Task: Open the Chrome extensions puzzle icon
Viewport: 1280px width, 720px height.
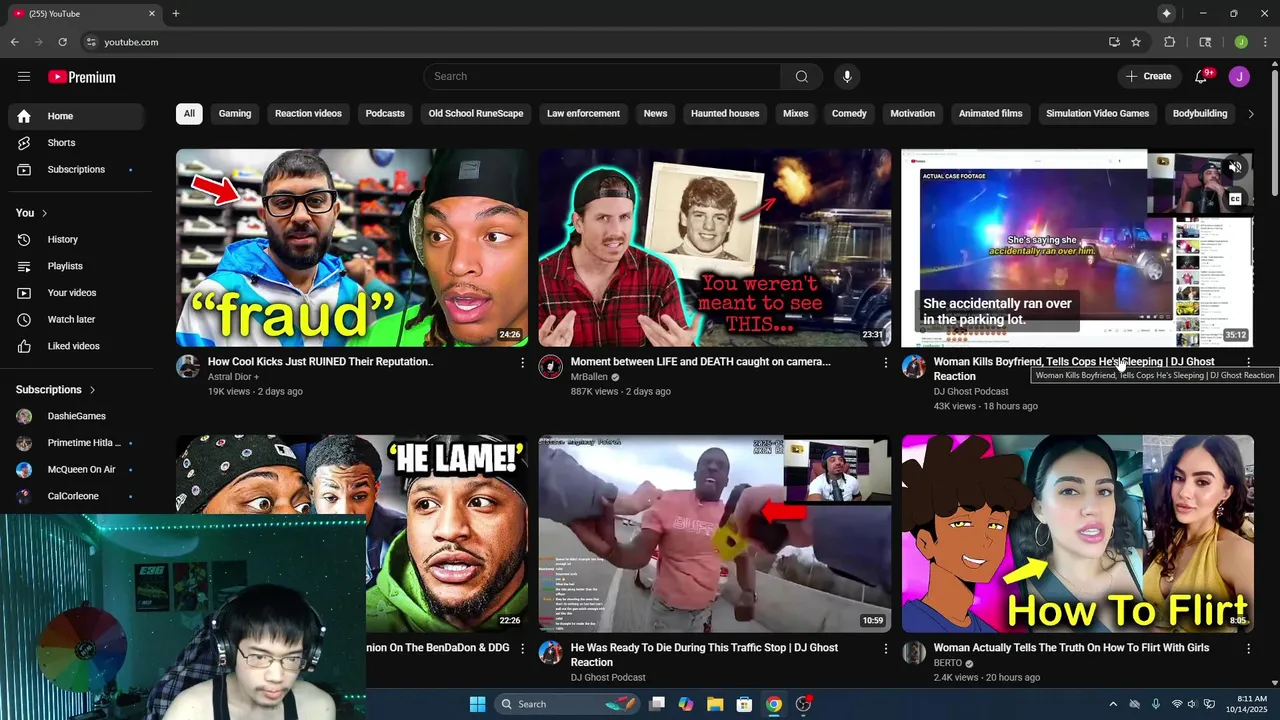Action: (1169, 42)
